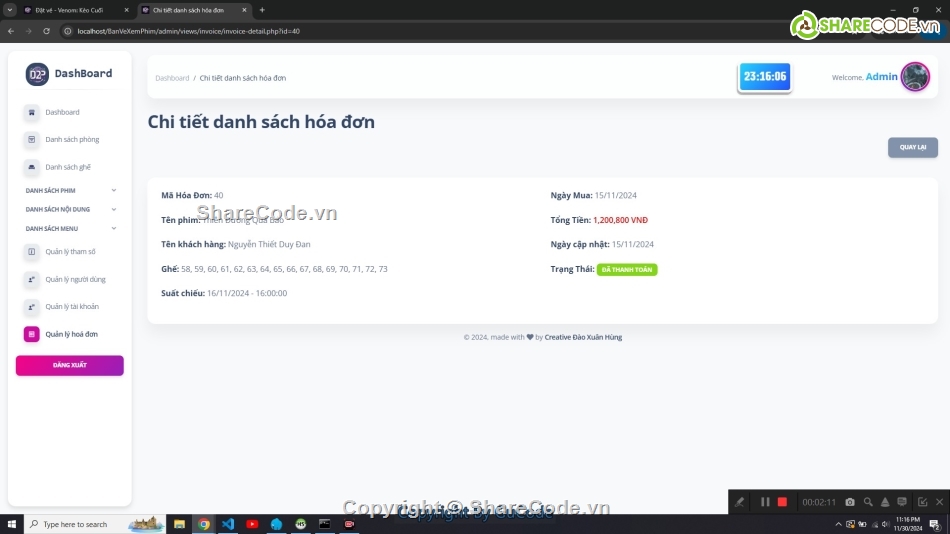This screenshot has height=534, width=950.
Task: Click the Danh sách phòng sidebar icon
Action: [32, 139]
